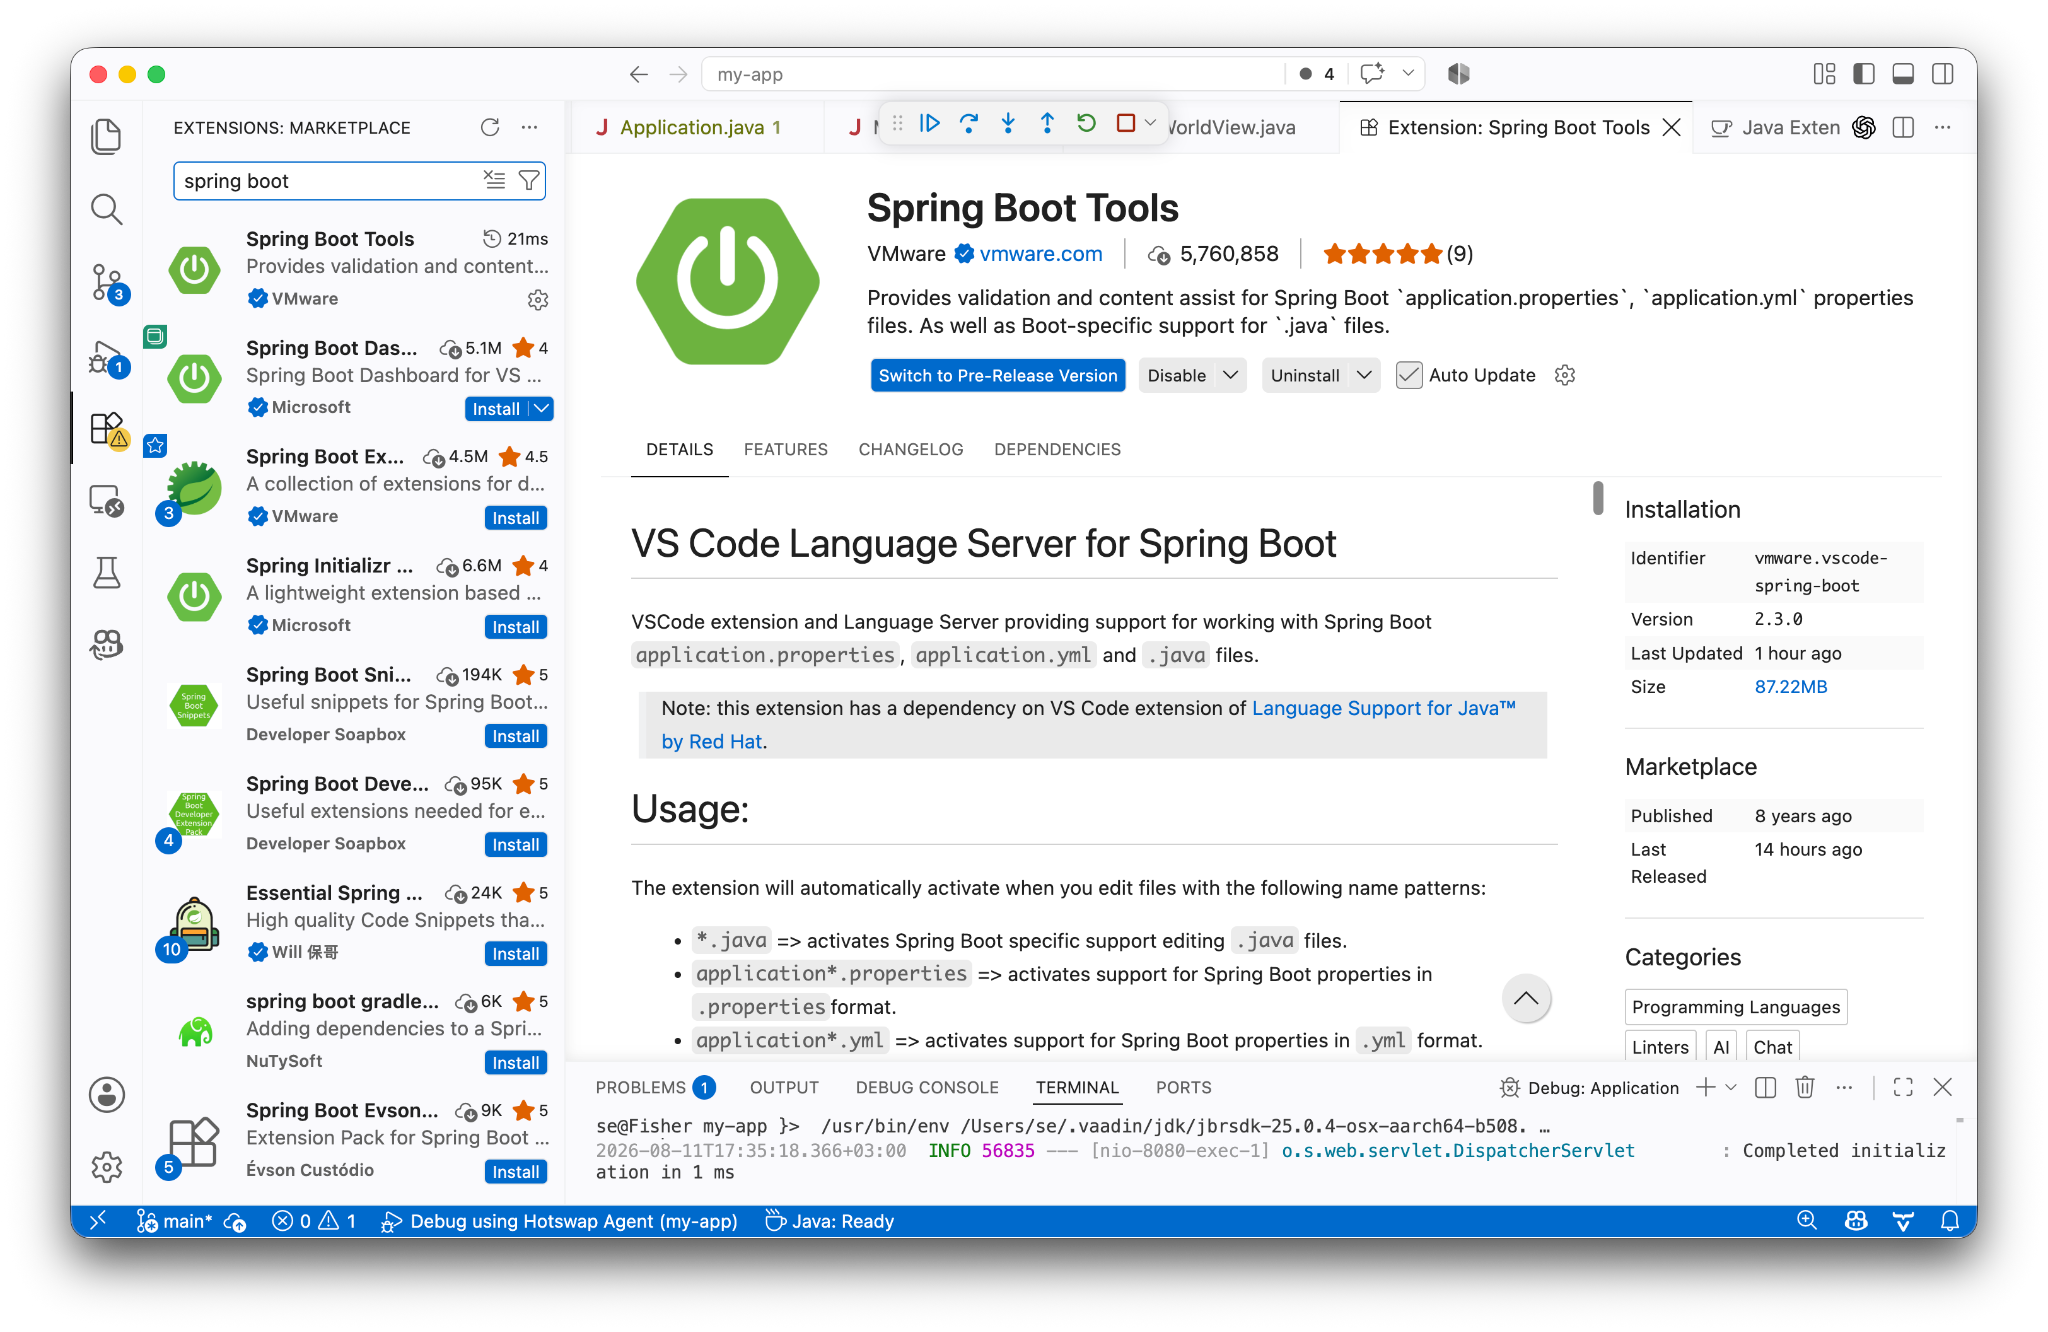Click Continue in the debug toolbar

click(930, 123)
